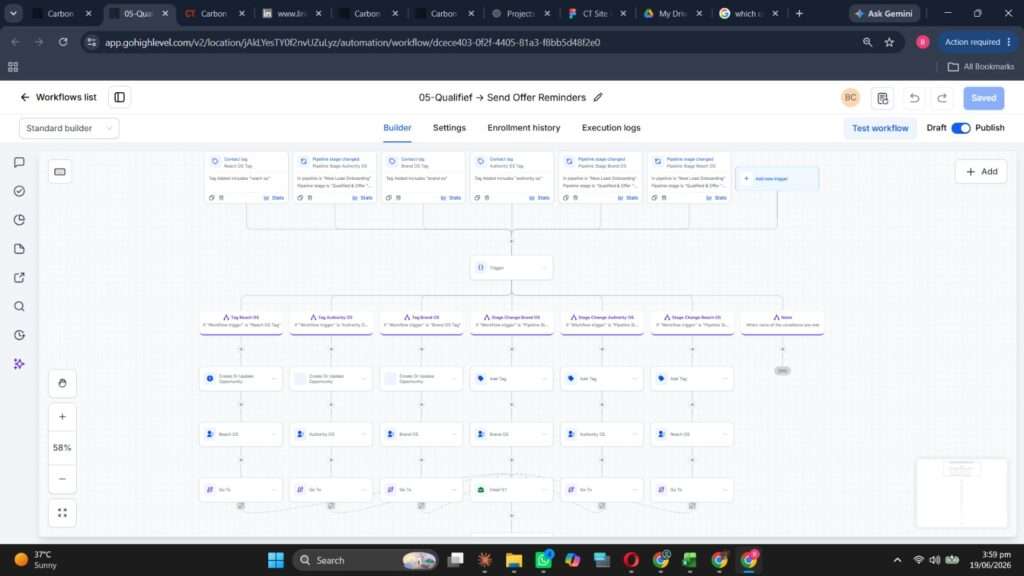Open the apps grid in bookmarks bar
The height and width of the screenshot is (576, 1024).
point(13,67)
